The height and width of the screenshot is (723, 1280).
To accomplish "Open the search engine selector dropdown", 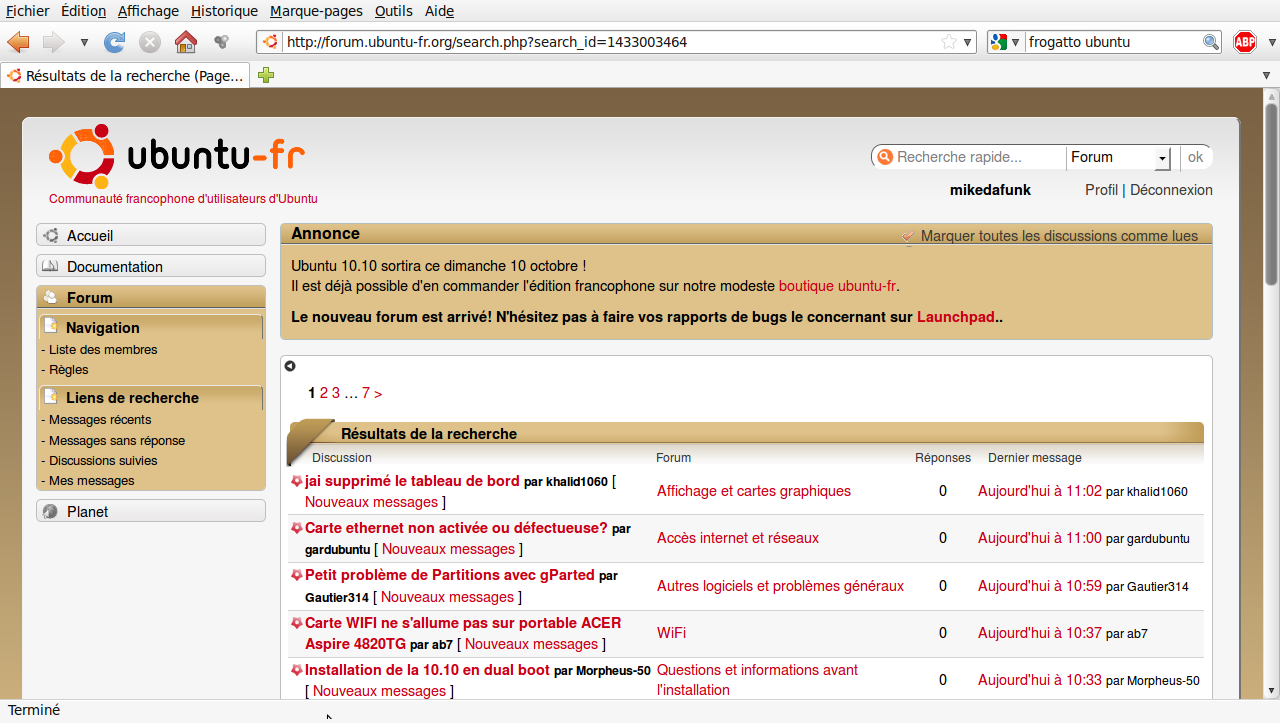I will tap(1005, 42).
